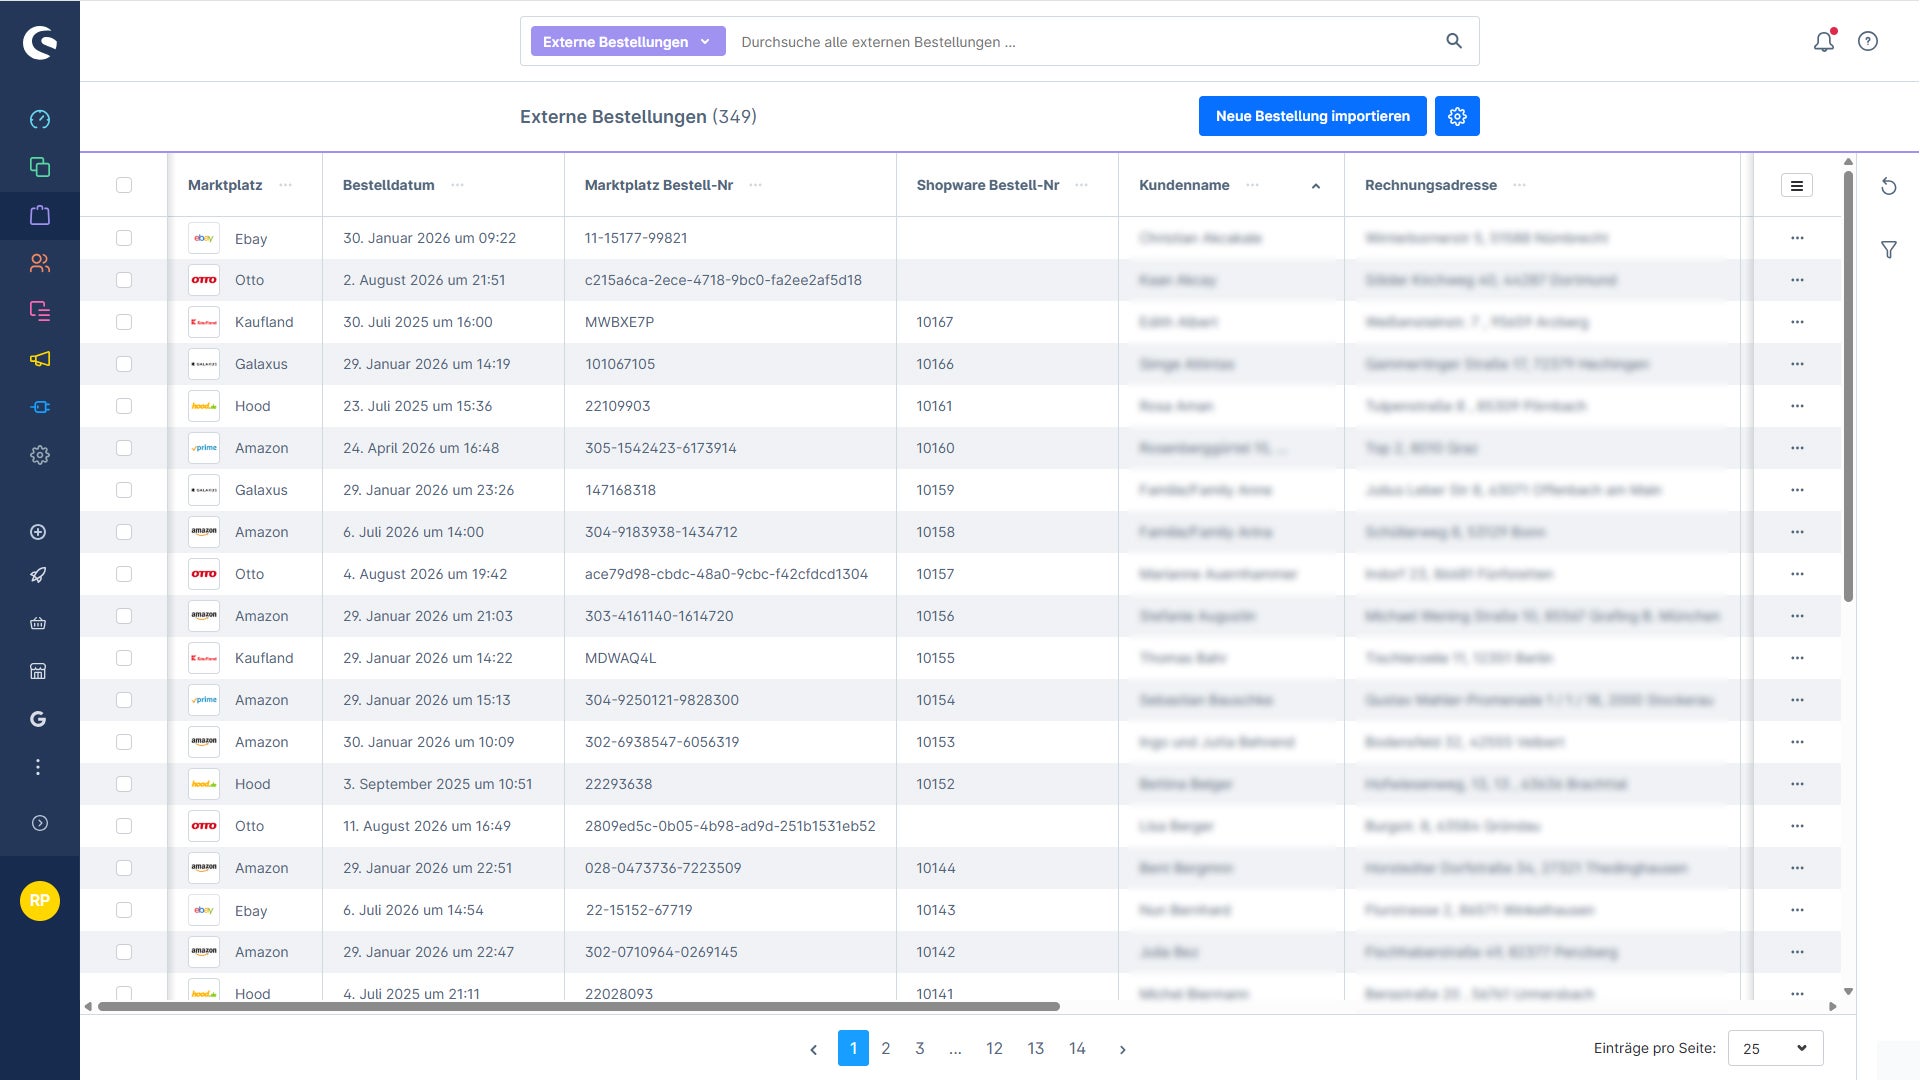Viewport: 1920px width, 1080px height.
Task: Select checkbox for order 11-15177-99821
Action: click(x=124, y=238)
